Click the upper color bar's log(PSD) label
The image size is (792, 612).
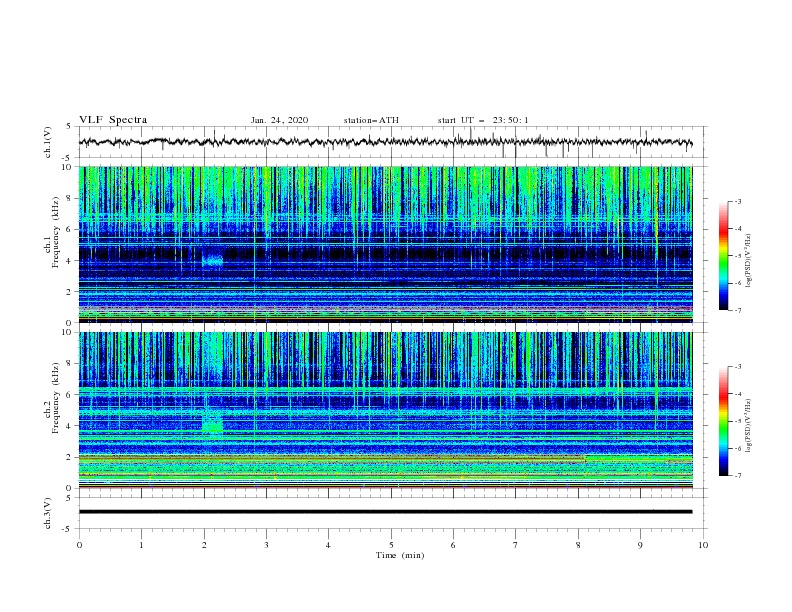(x=749, y=261)
